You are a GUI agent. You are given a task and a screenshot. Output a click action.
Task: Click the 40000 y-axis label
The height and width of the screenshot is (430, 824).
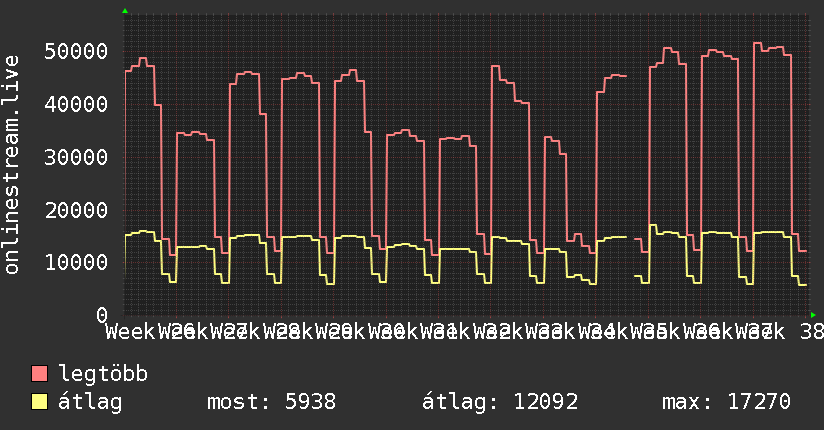76,104
